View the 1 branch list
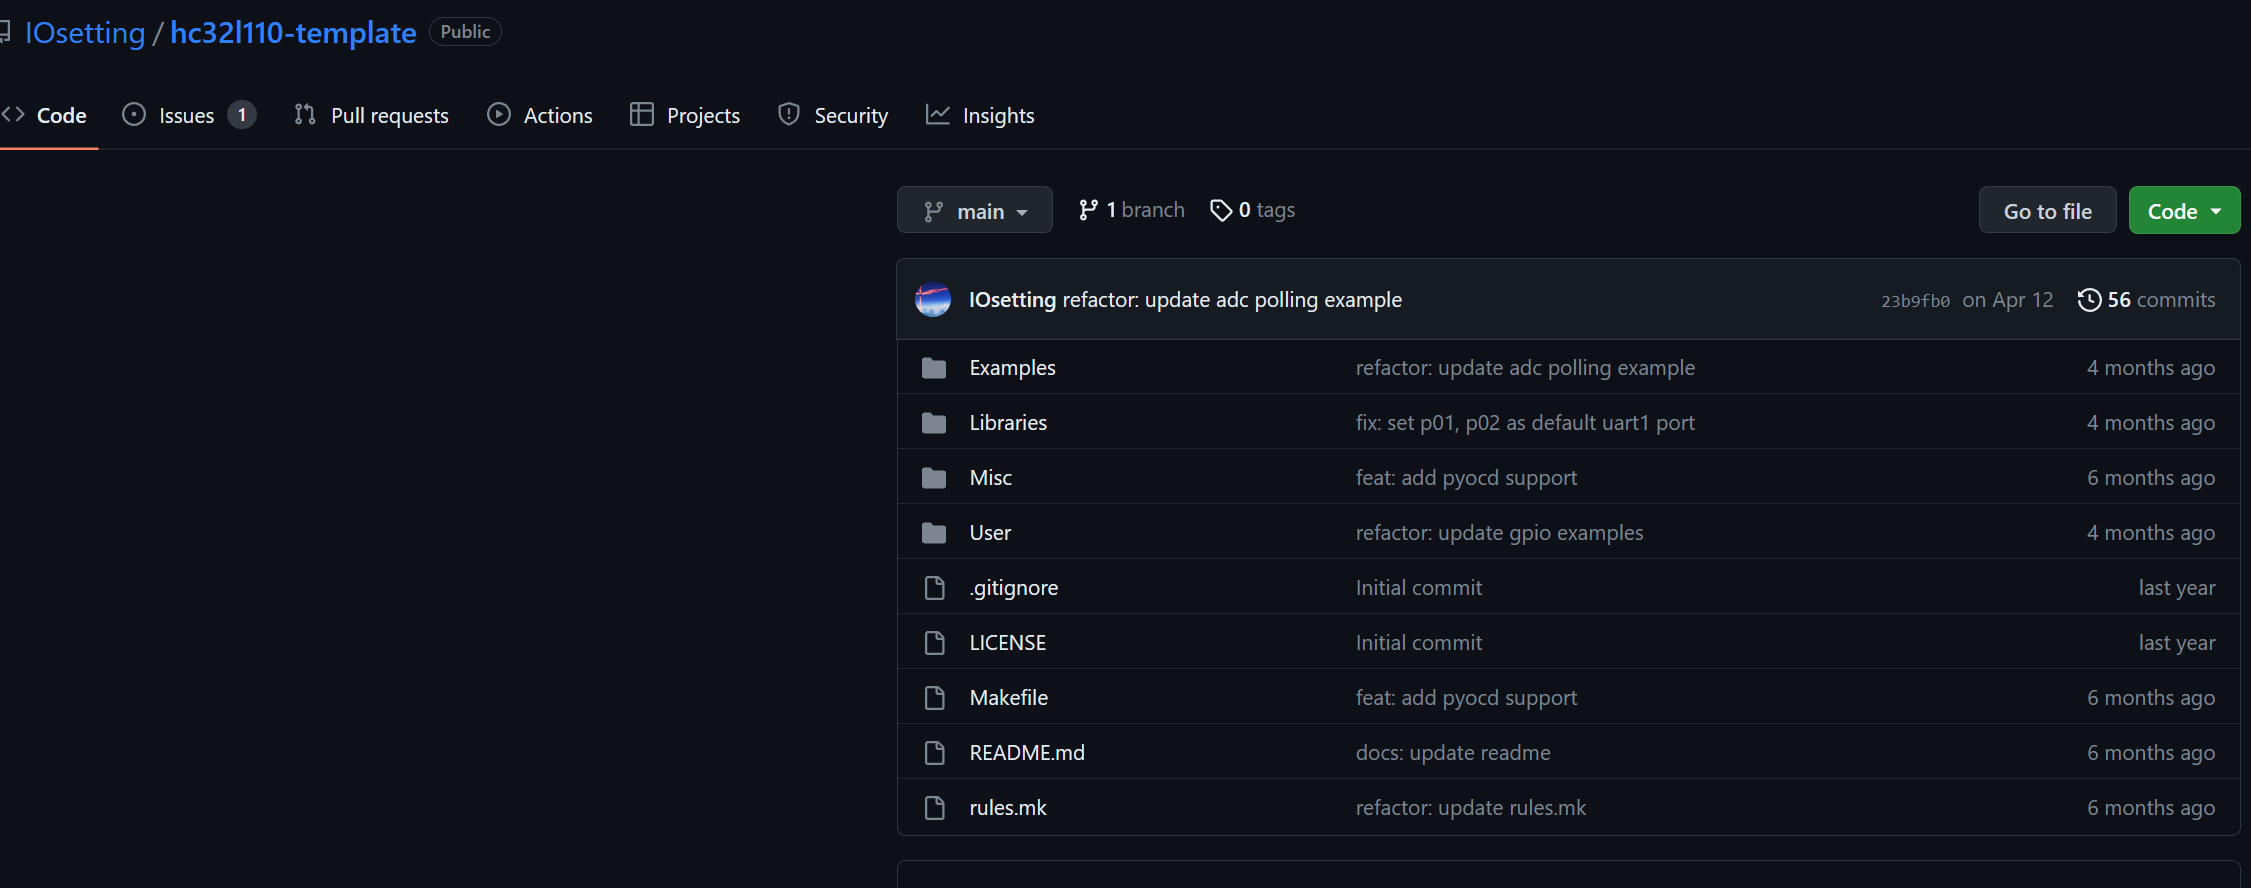 [1131, 210]
